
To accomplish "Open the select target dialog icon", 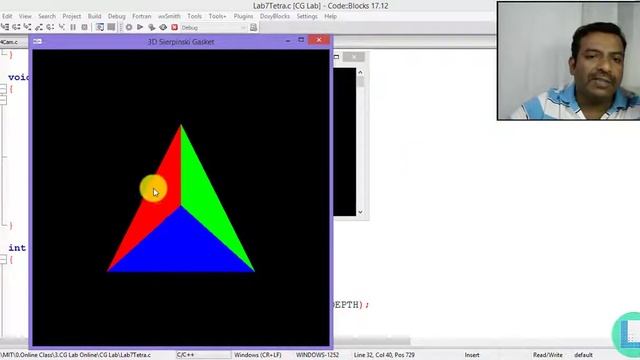I will (253, 27).
